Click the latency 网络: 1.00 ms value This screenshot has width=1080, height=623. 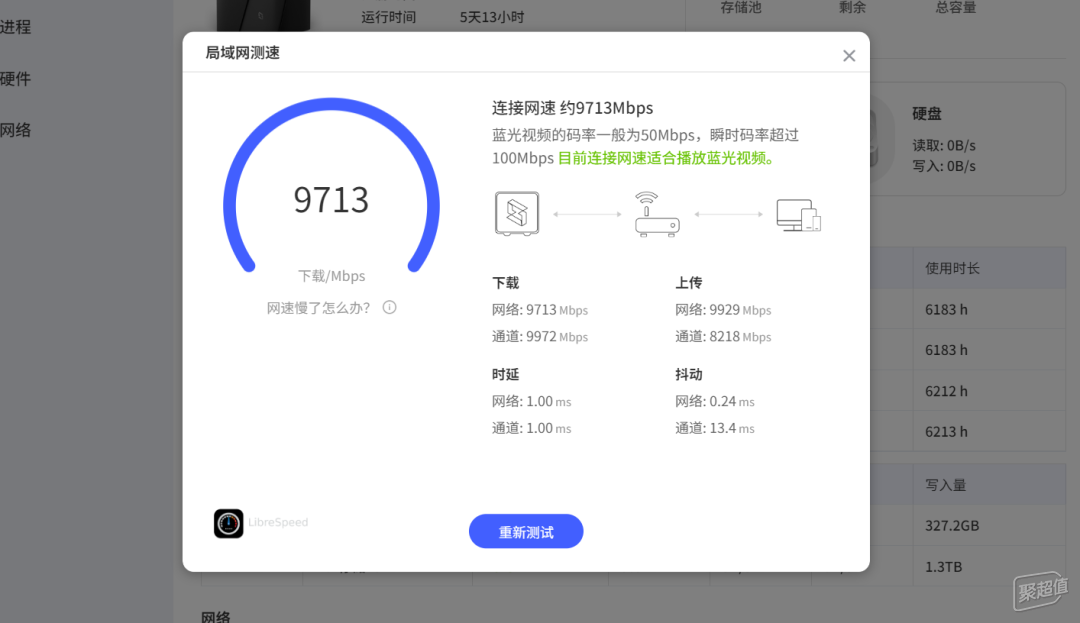click(x=532, y=401)
